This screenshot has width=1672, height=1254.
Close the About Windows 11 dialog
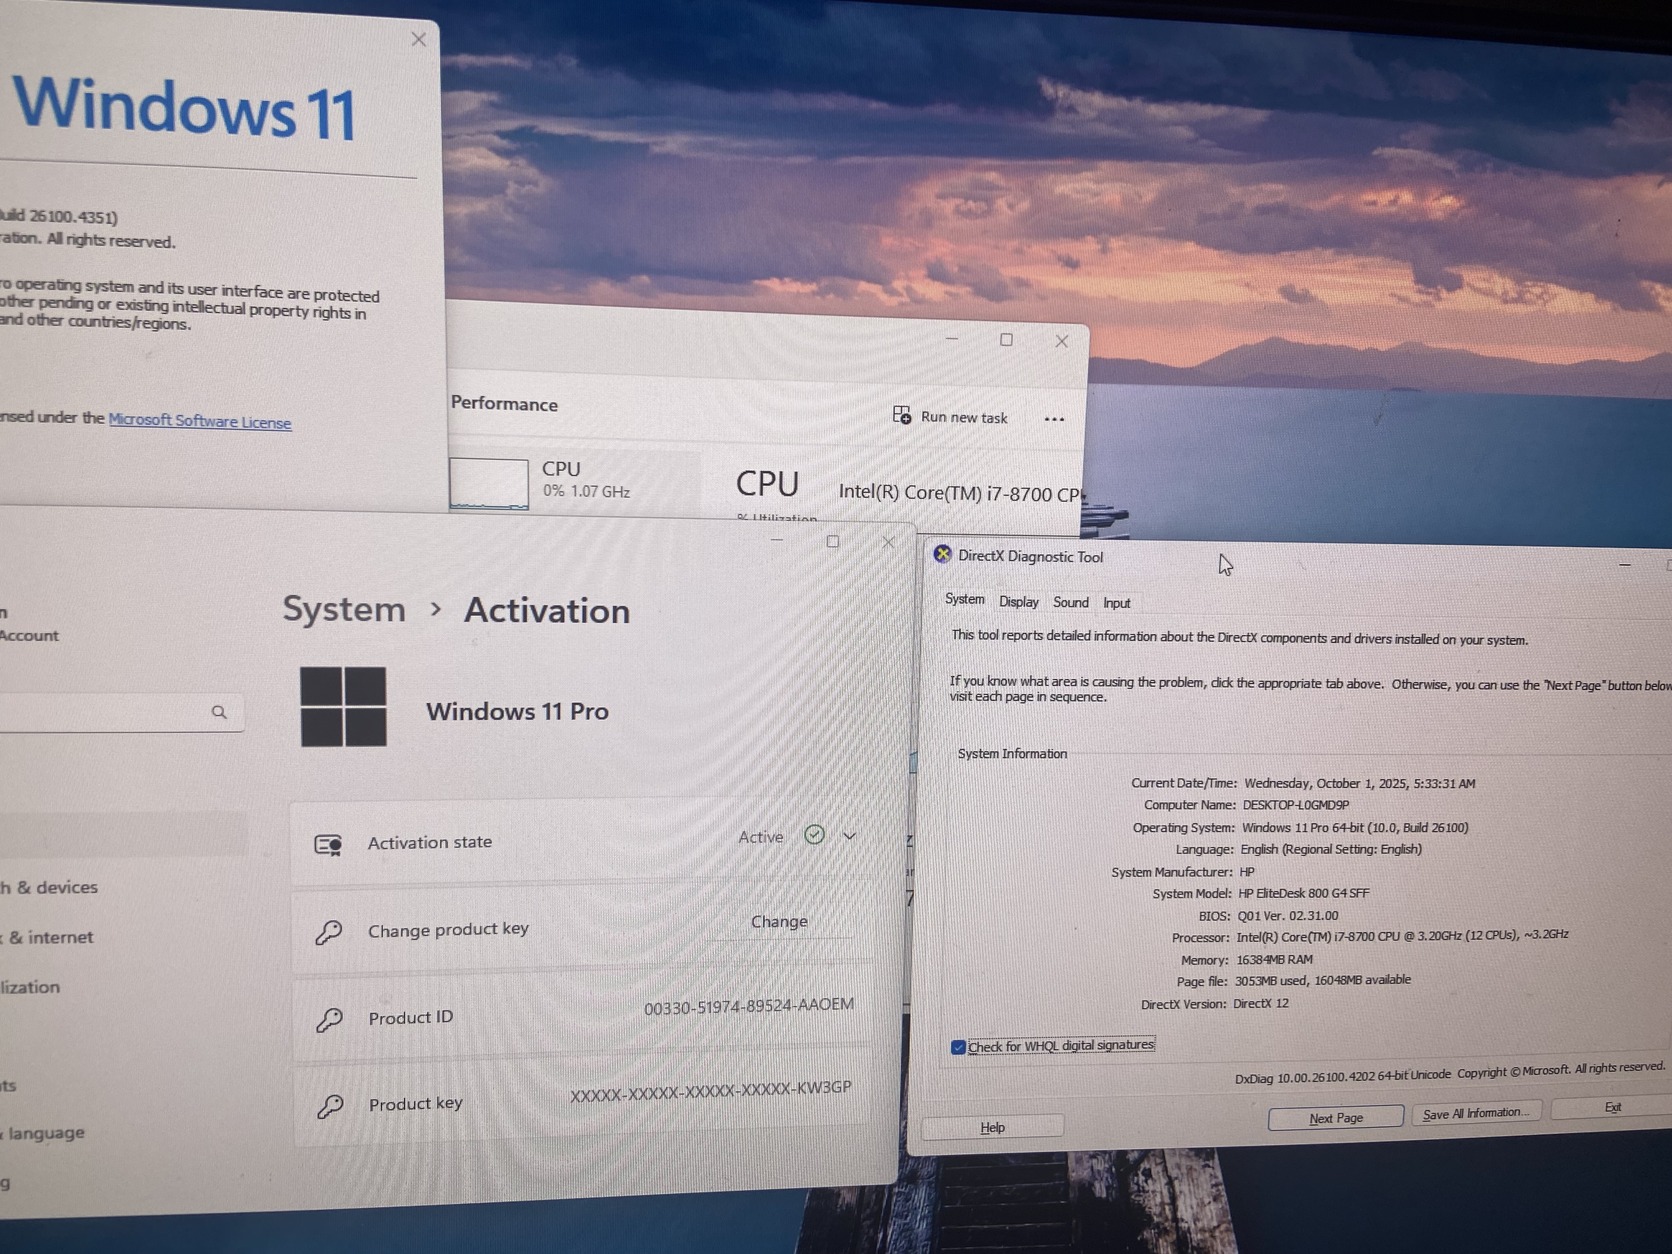pos(418,39)
